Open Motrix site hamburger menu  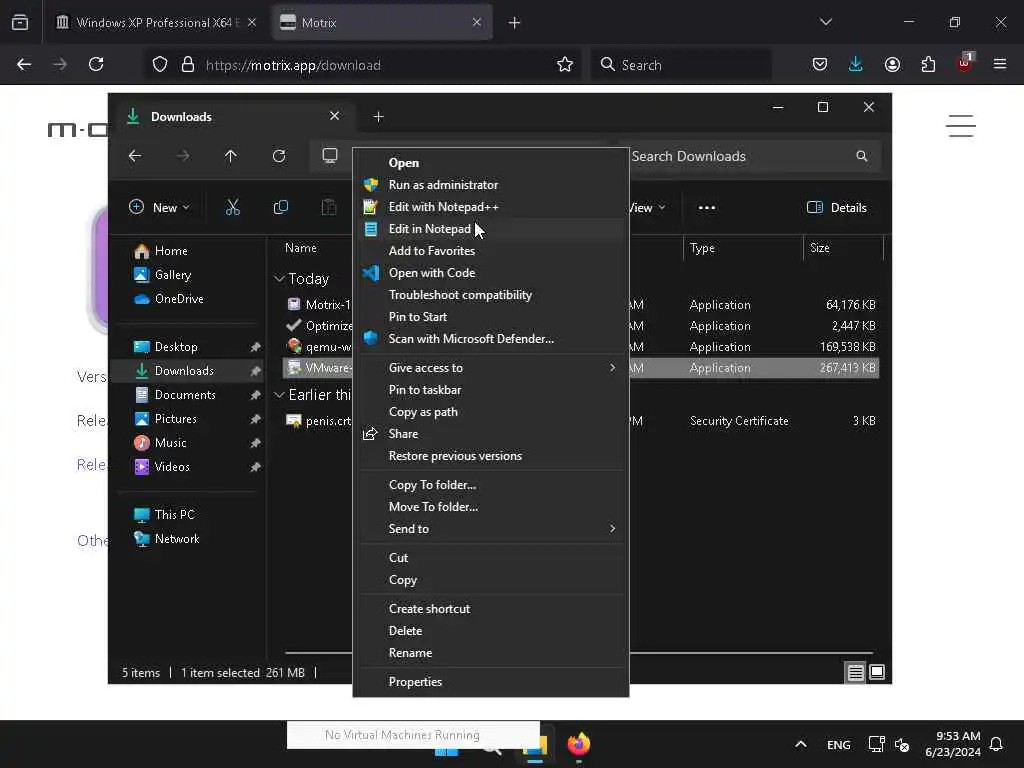click(x=961, y=126)
